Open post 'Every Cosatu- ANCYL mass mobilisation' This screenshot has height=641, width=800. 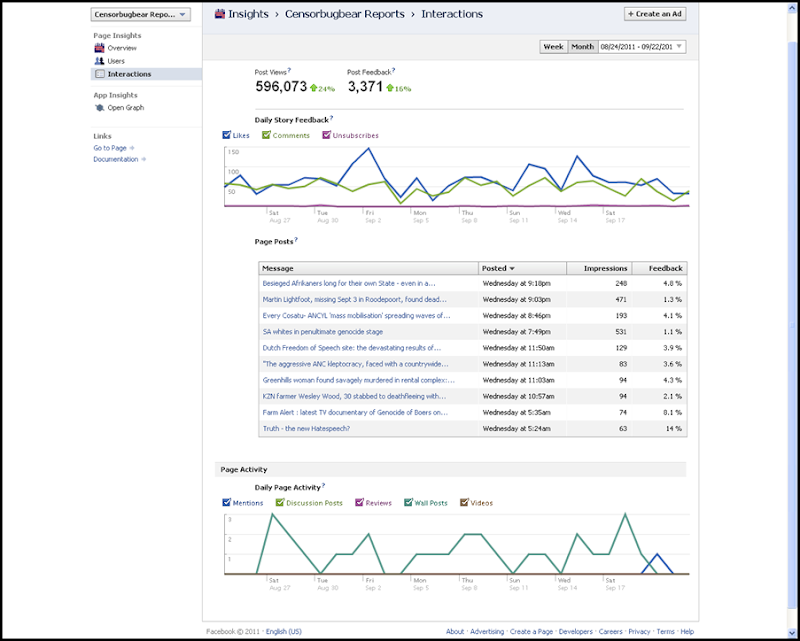coord(357,316)
